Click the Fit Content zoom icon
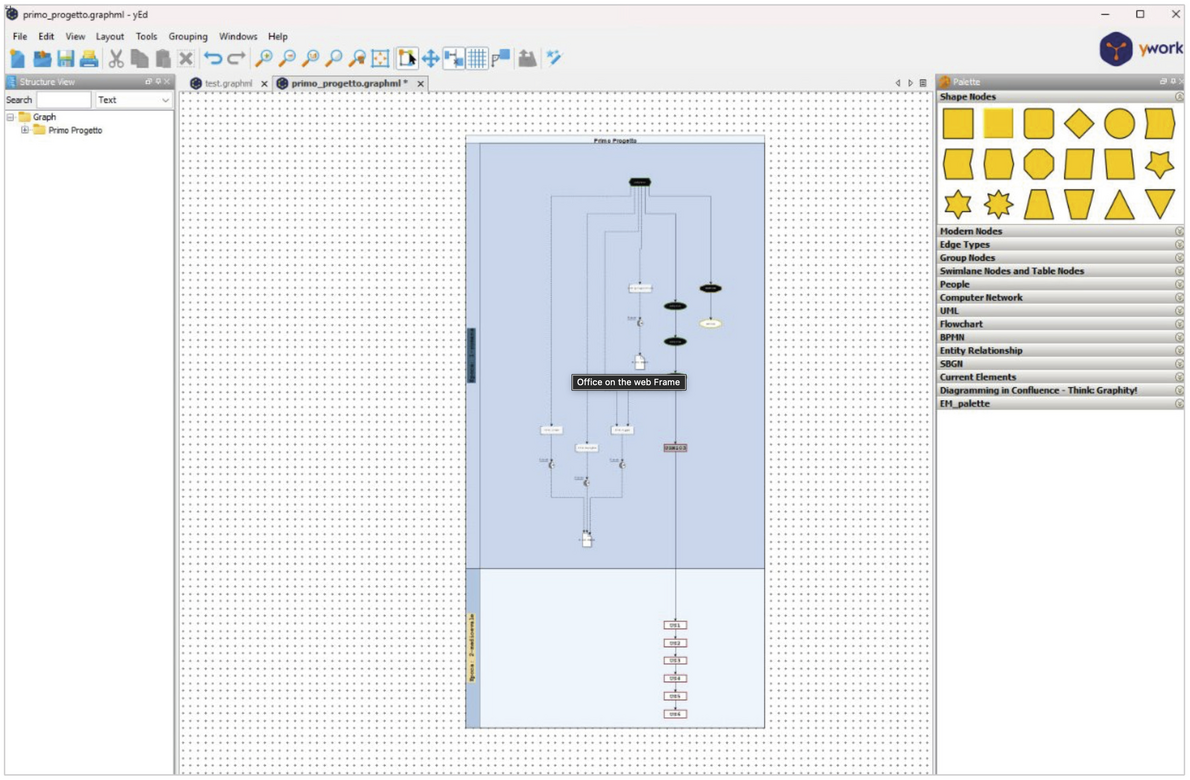1190x780 pixels. pyautogui.click(x=380, y=59)
